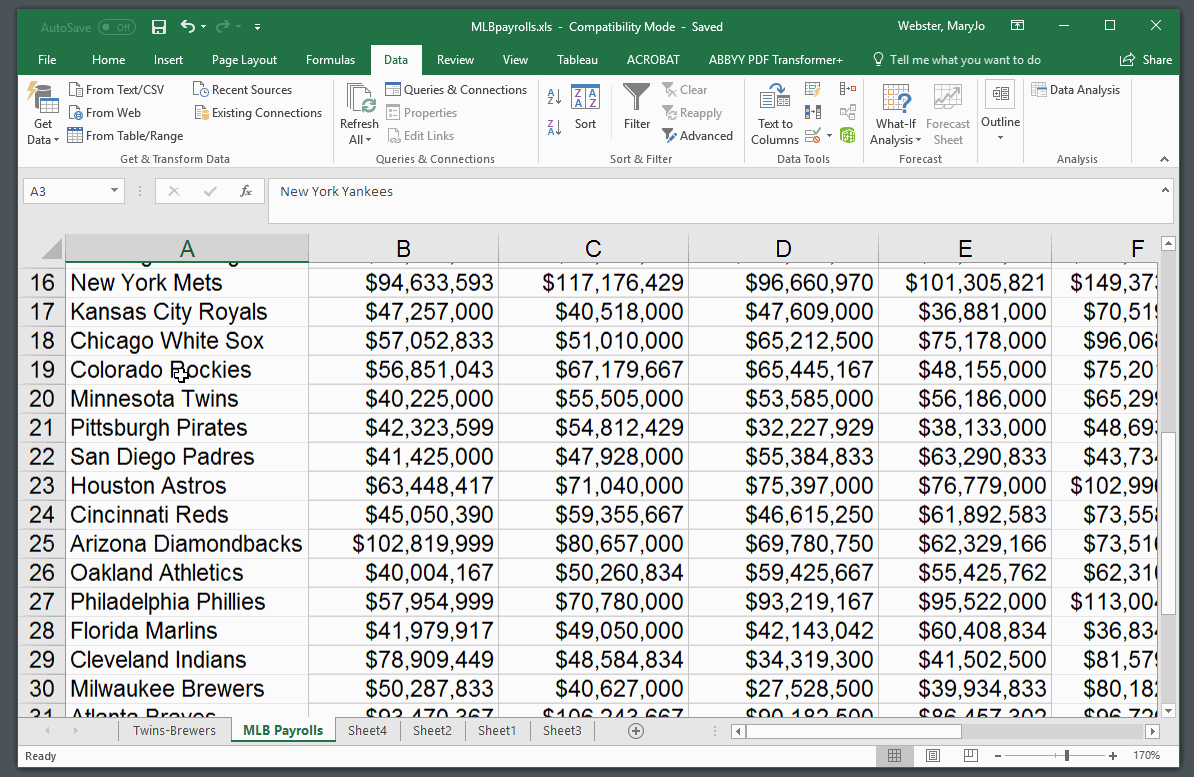Import data From Web
The height and width of the screenshot is (777, 1194).
click(105, 113)
